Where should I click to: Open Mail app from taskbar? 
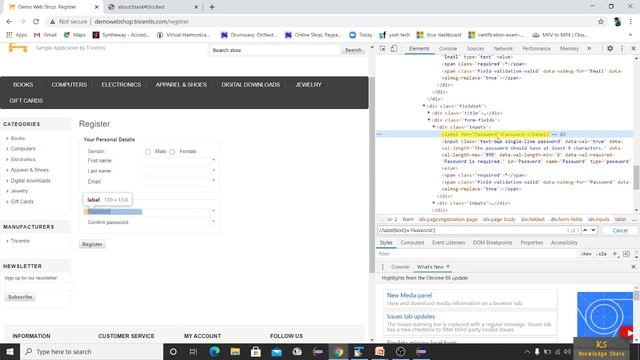[x=277, y=351]
